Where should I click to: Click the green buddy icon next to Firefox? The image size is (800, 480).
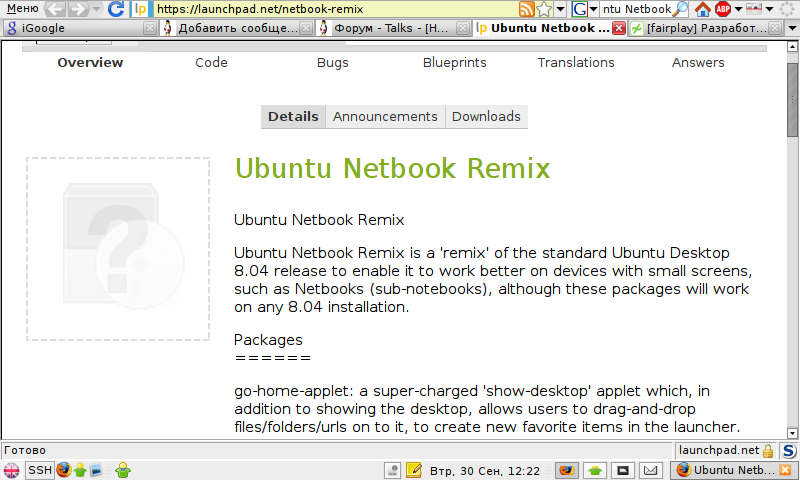click(x=80, y=470)
